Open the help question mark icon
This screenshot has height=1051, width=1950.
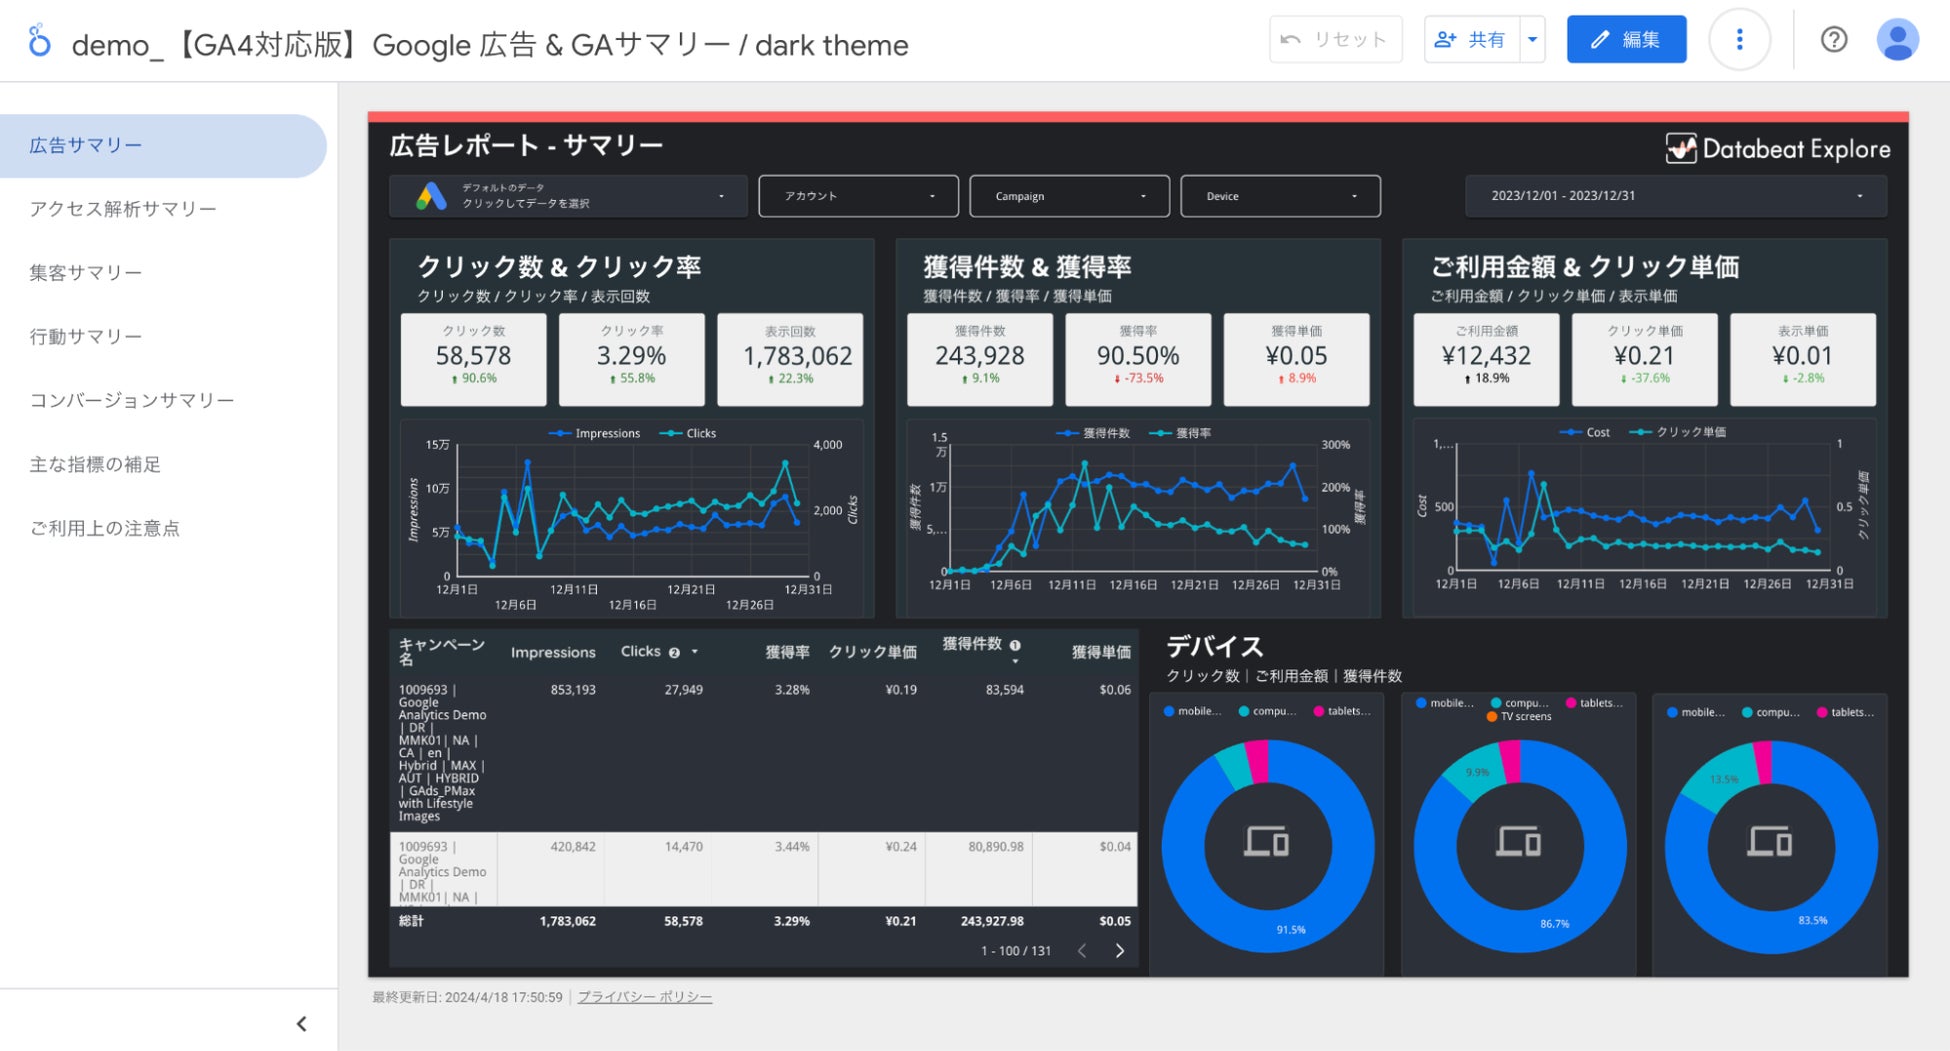(1833, 40)
